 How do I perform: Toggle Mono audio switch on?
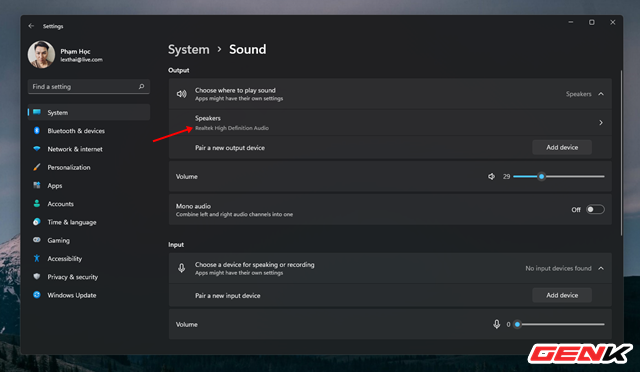(x=595, y=209)
